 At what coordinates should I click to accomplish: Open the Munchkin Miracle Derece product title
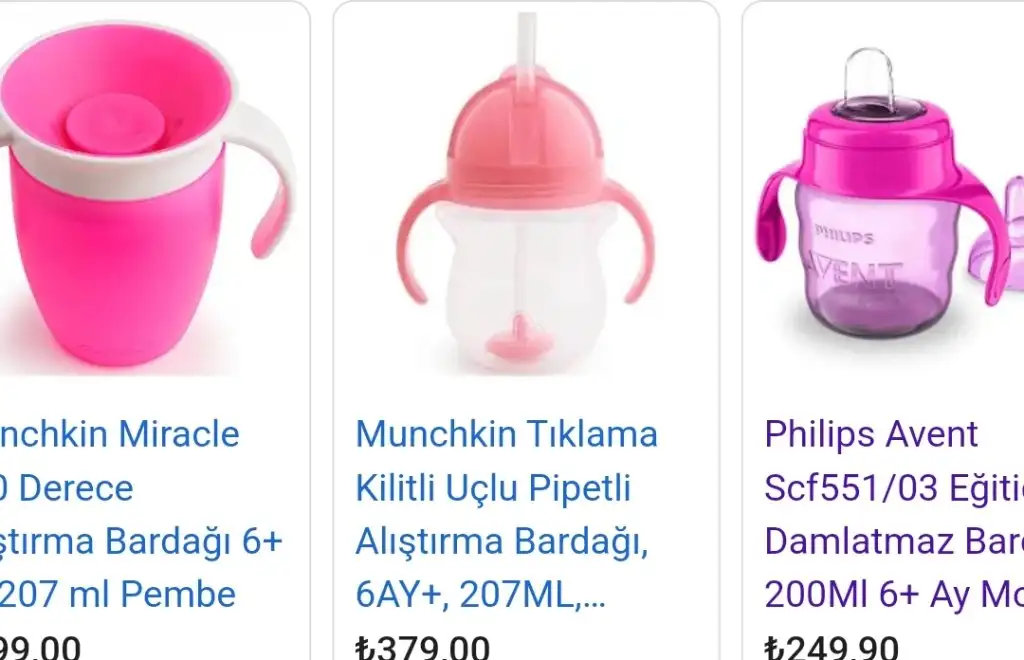(x=140, y=514)
